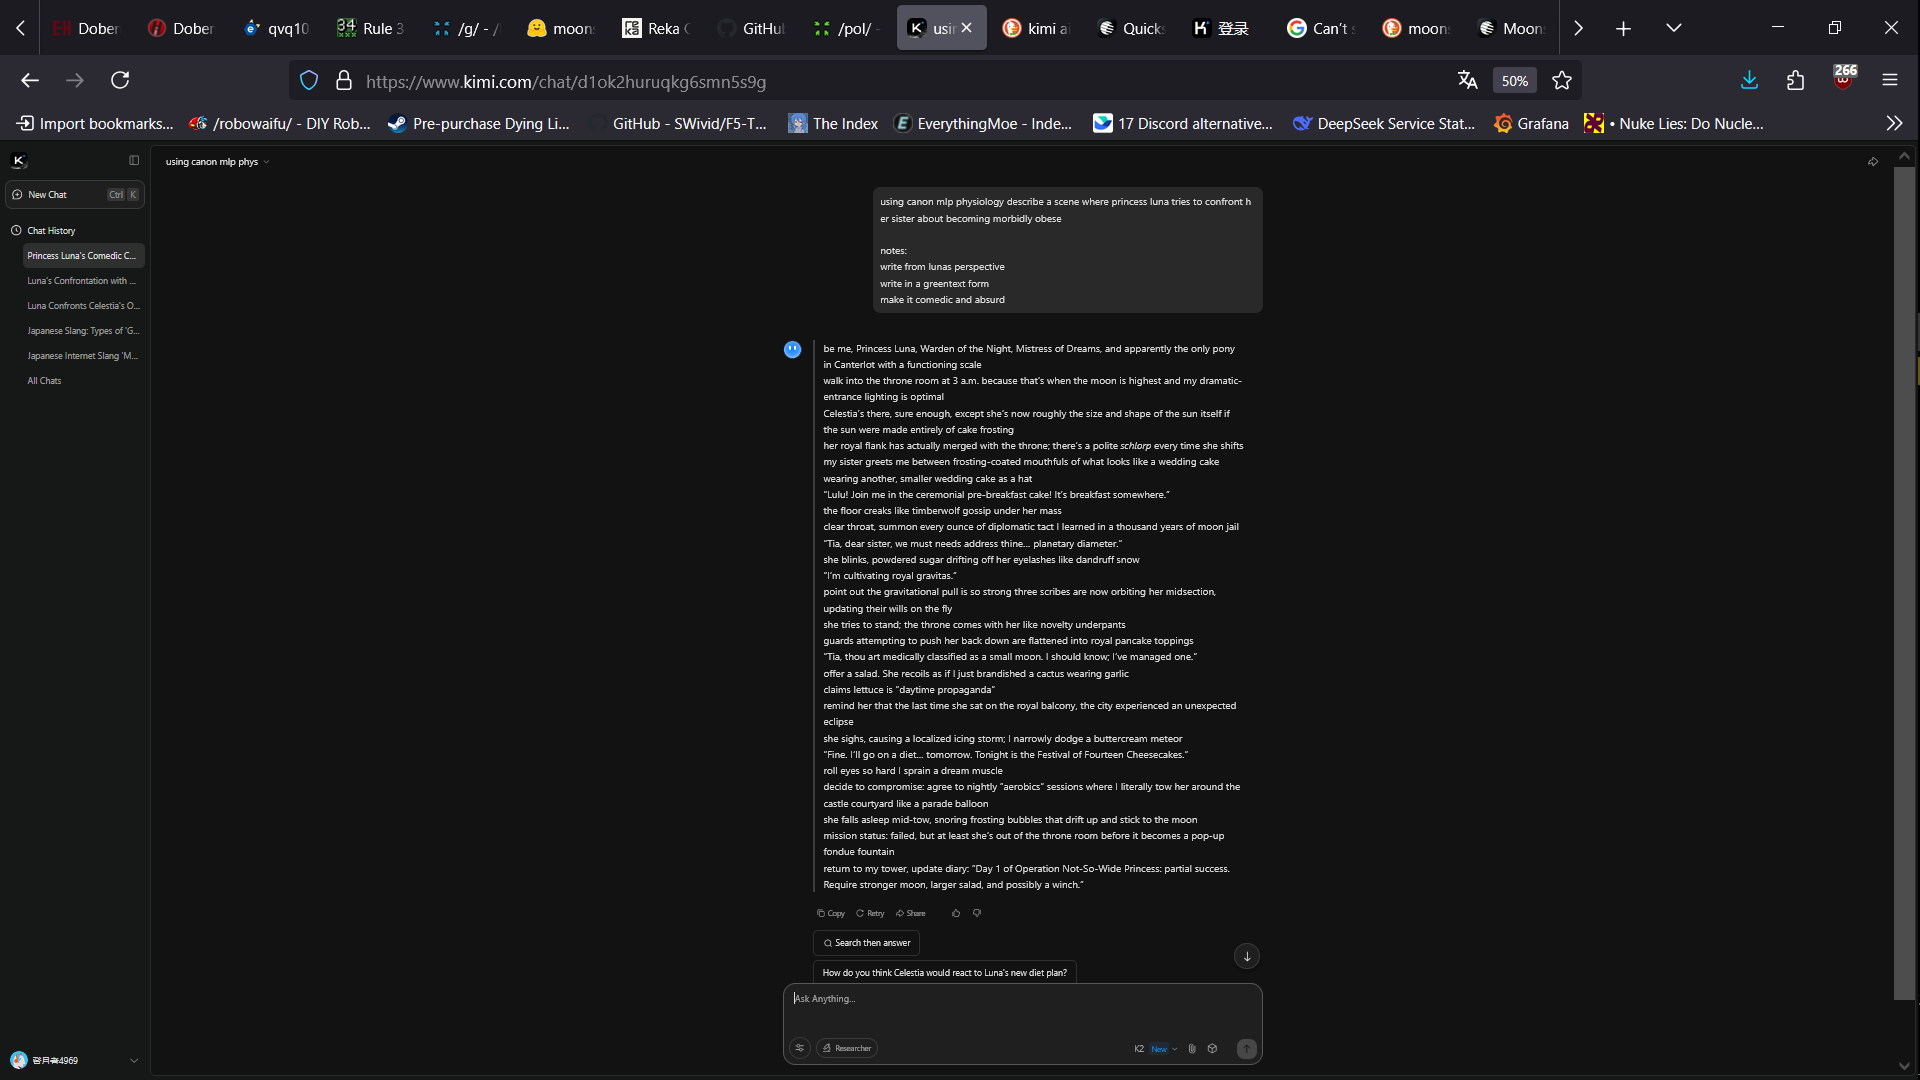Image resolution: width=1920 pixels, height=1080 pixels.
Task: Toggle Researcher mode
Action: [847, 1048]
